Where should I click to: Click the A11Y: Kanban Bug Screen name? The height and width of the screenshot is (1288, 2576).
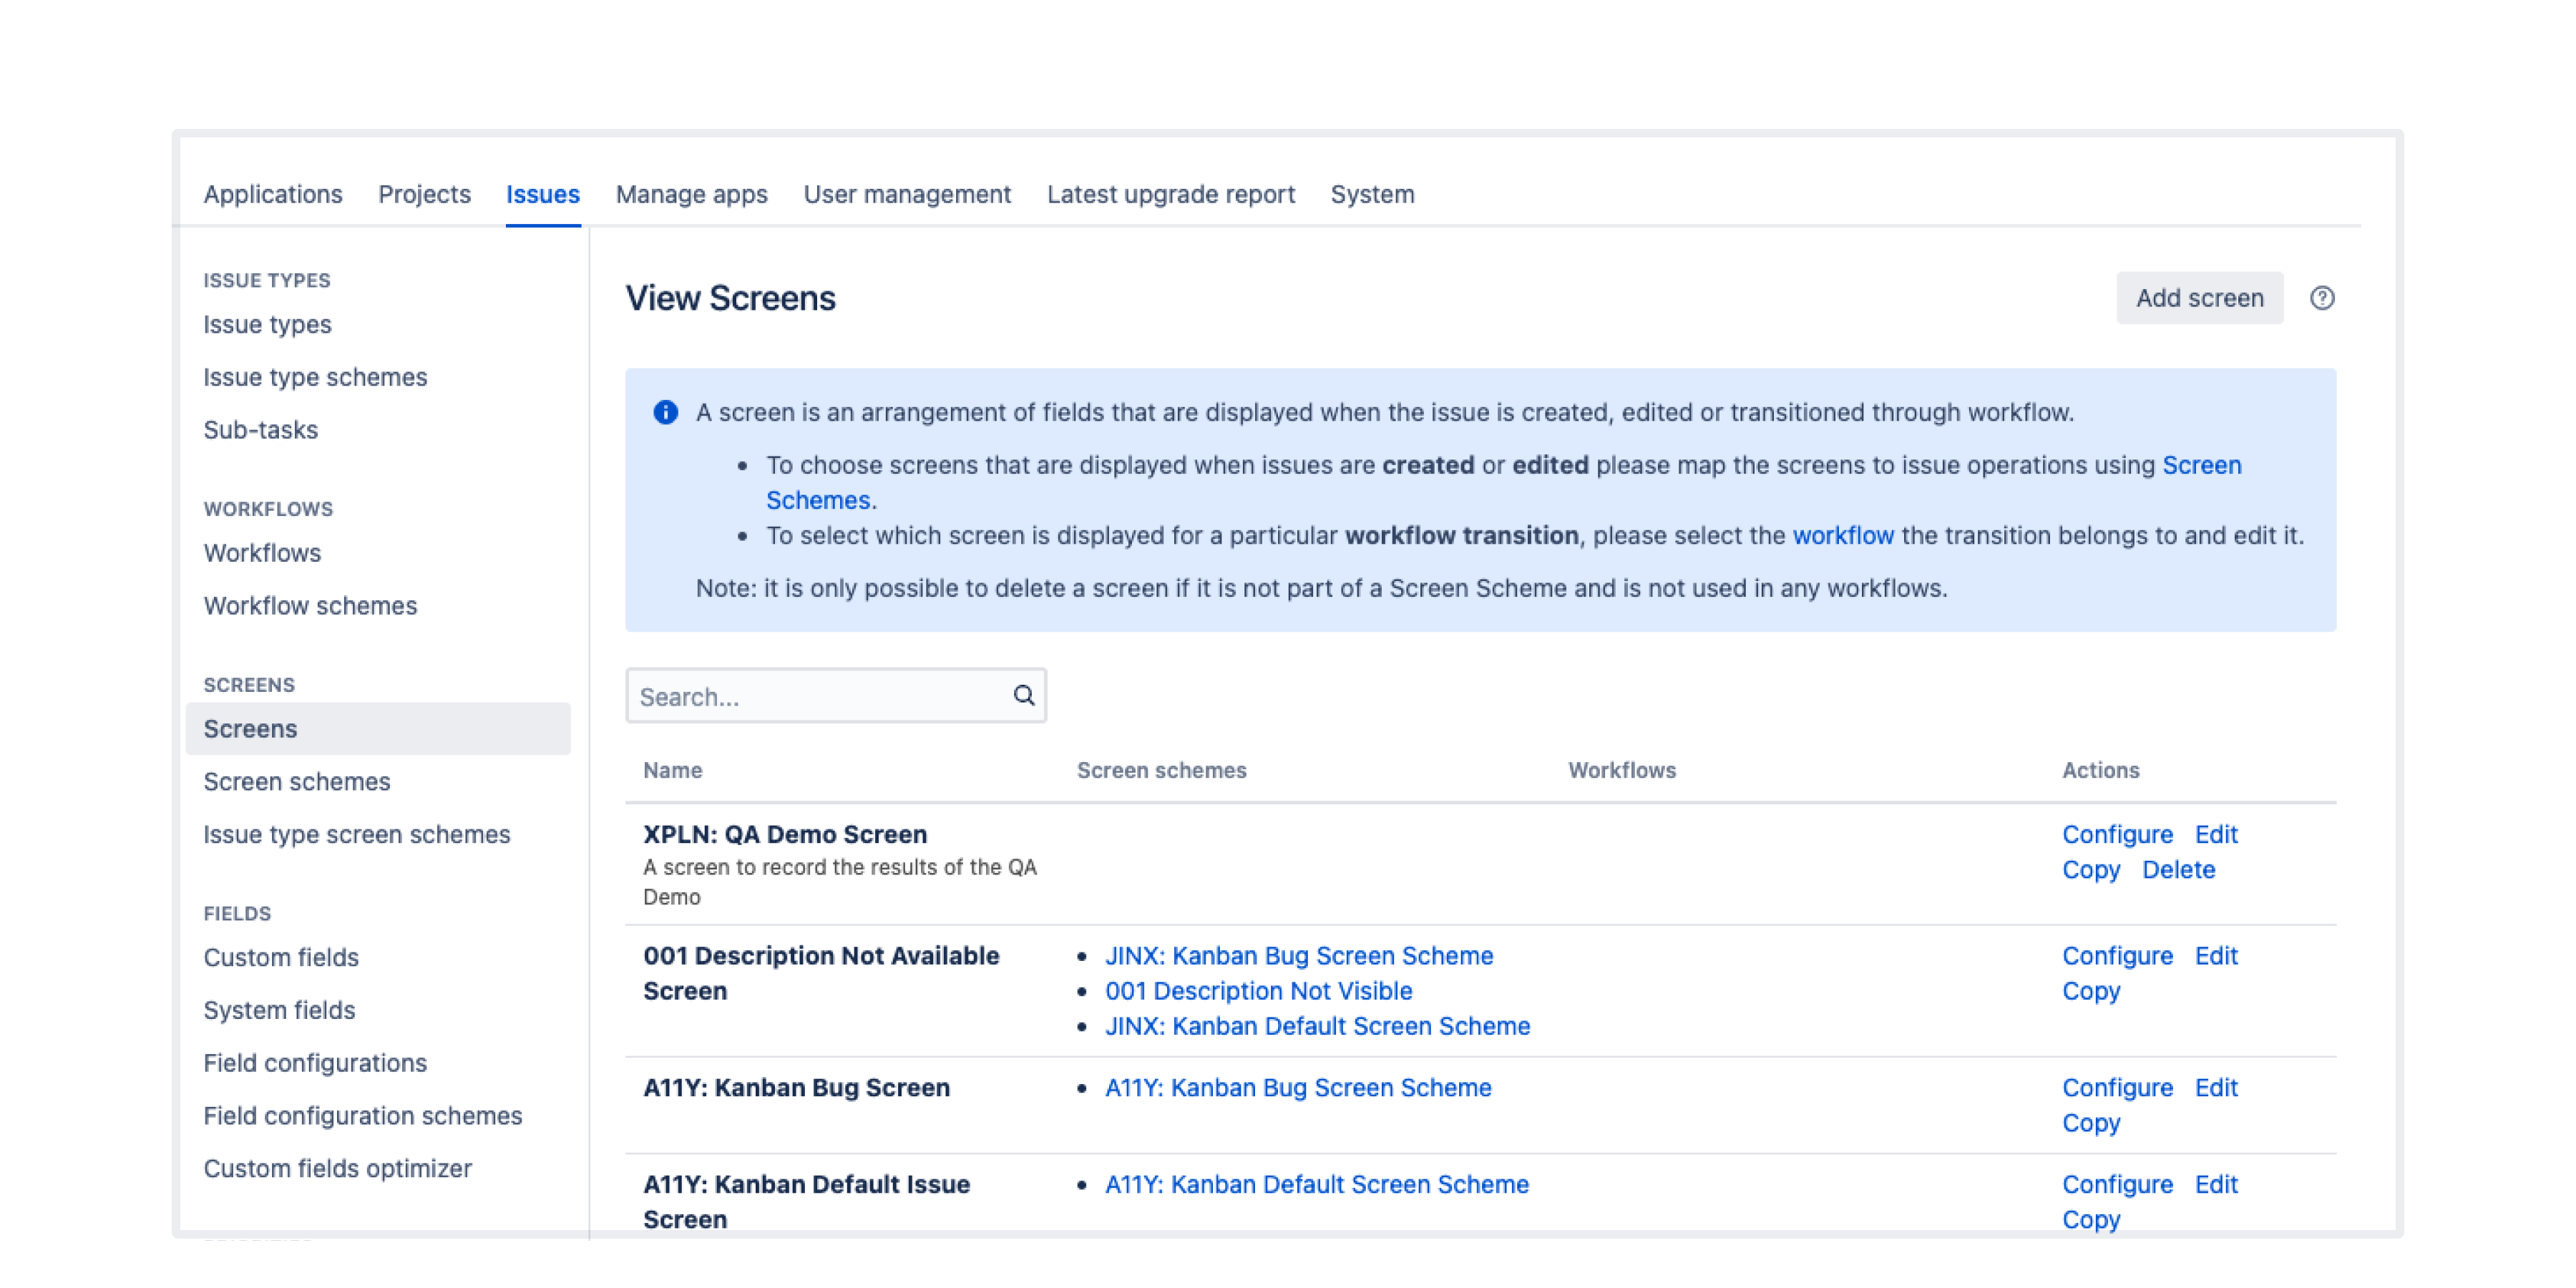(796, 1088)
